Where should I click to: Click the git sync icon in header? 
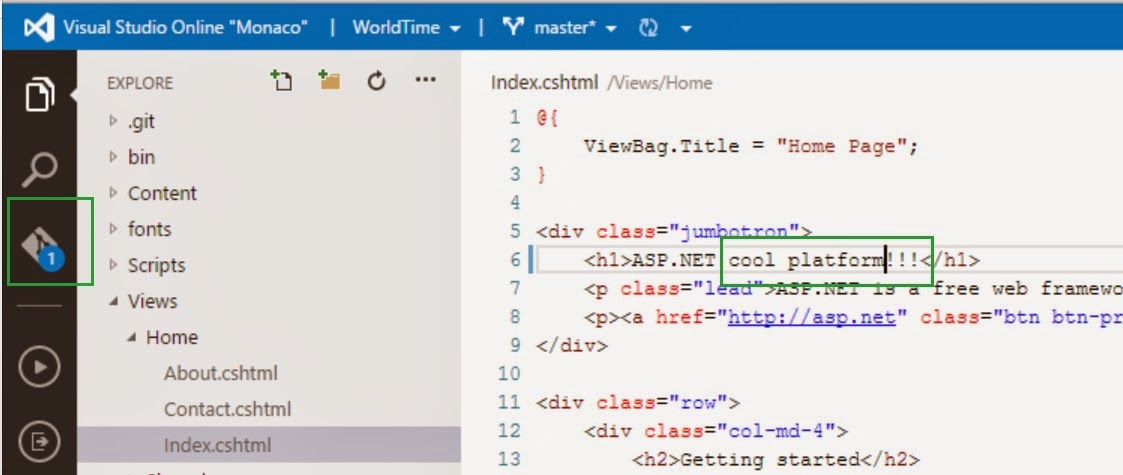pos(648,28)
